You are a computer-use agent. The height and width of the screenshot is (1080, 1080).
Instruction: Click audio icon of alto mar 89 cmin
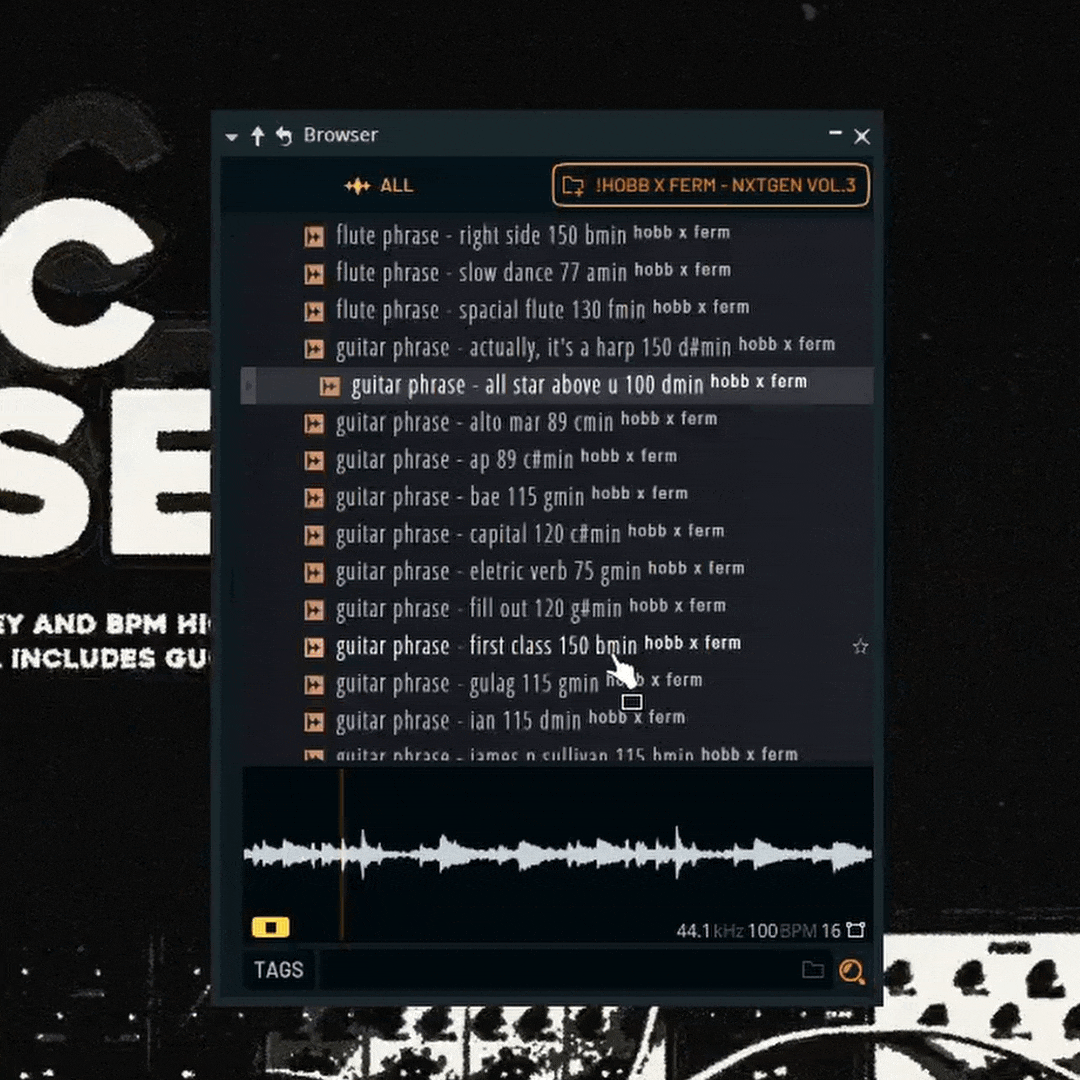314,423
